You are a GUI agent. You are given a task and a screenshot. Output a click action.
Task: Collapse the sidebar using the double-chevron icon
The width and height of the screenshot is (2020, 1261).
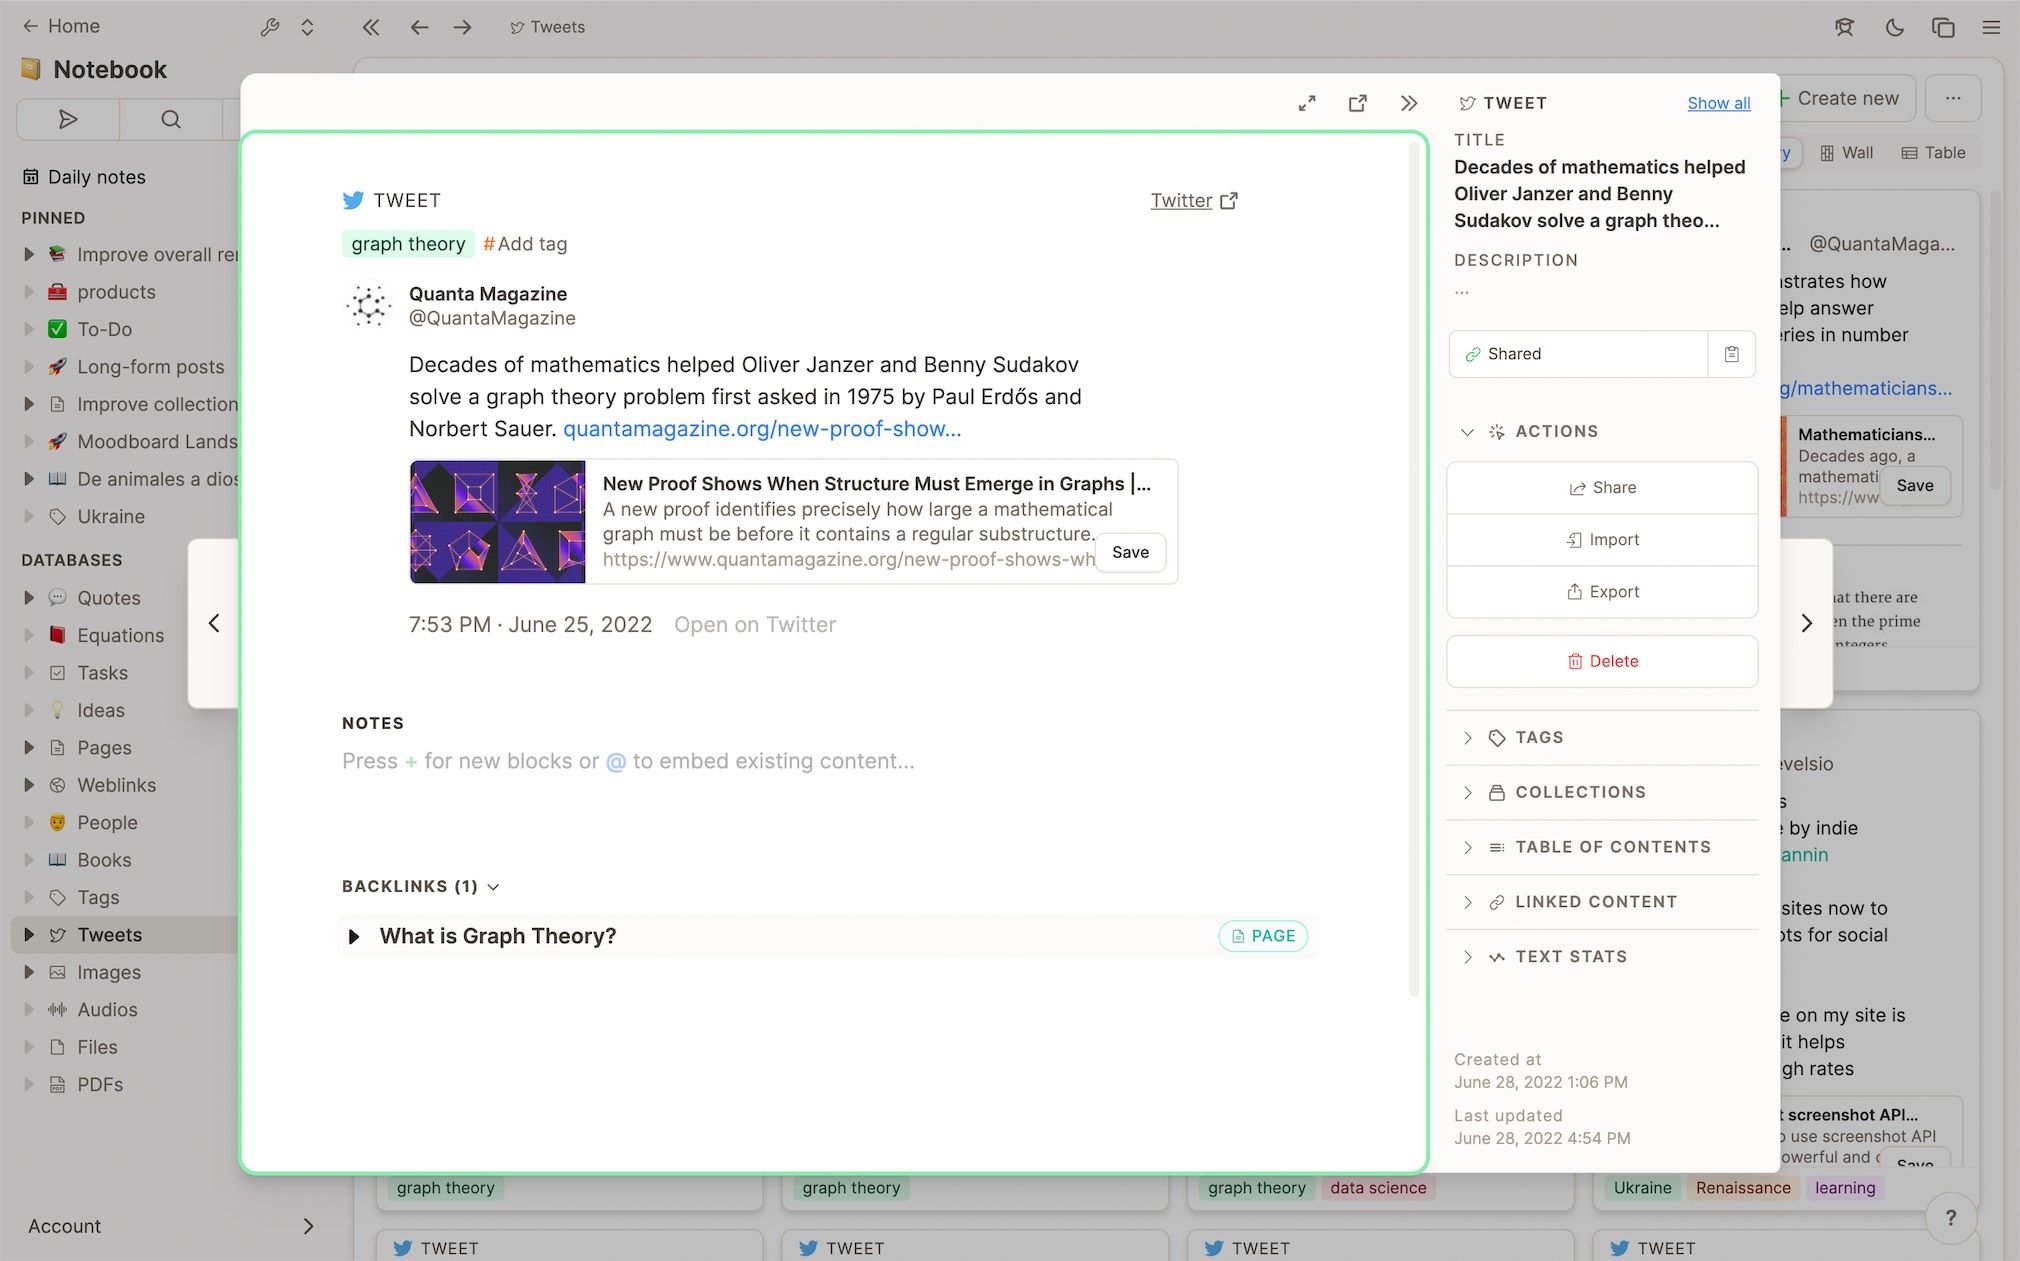[371, 27]
